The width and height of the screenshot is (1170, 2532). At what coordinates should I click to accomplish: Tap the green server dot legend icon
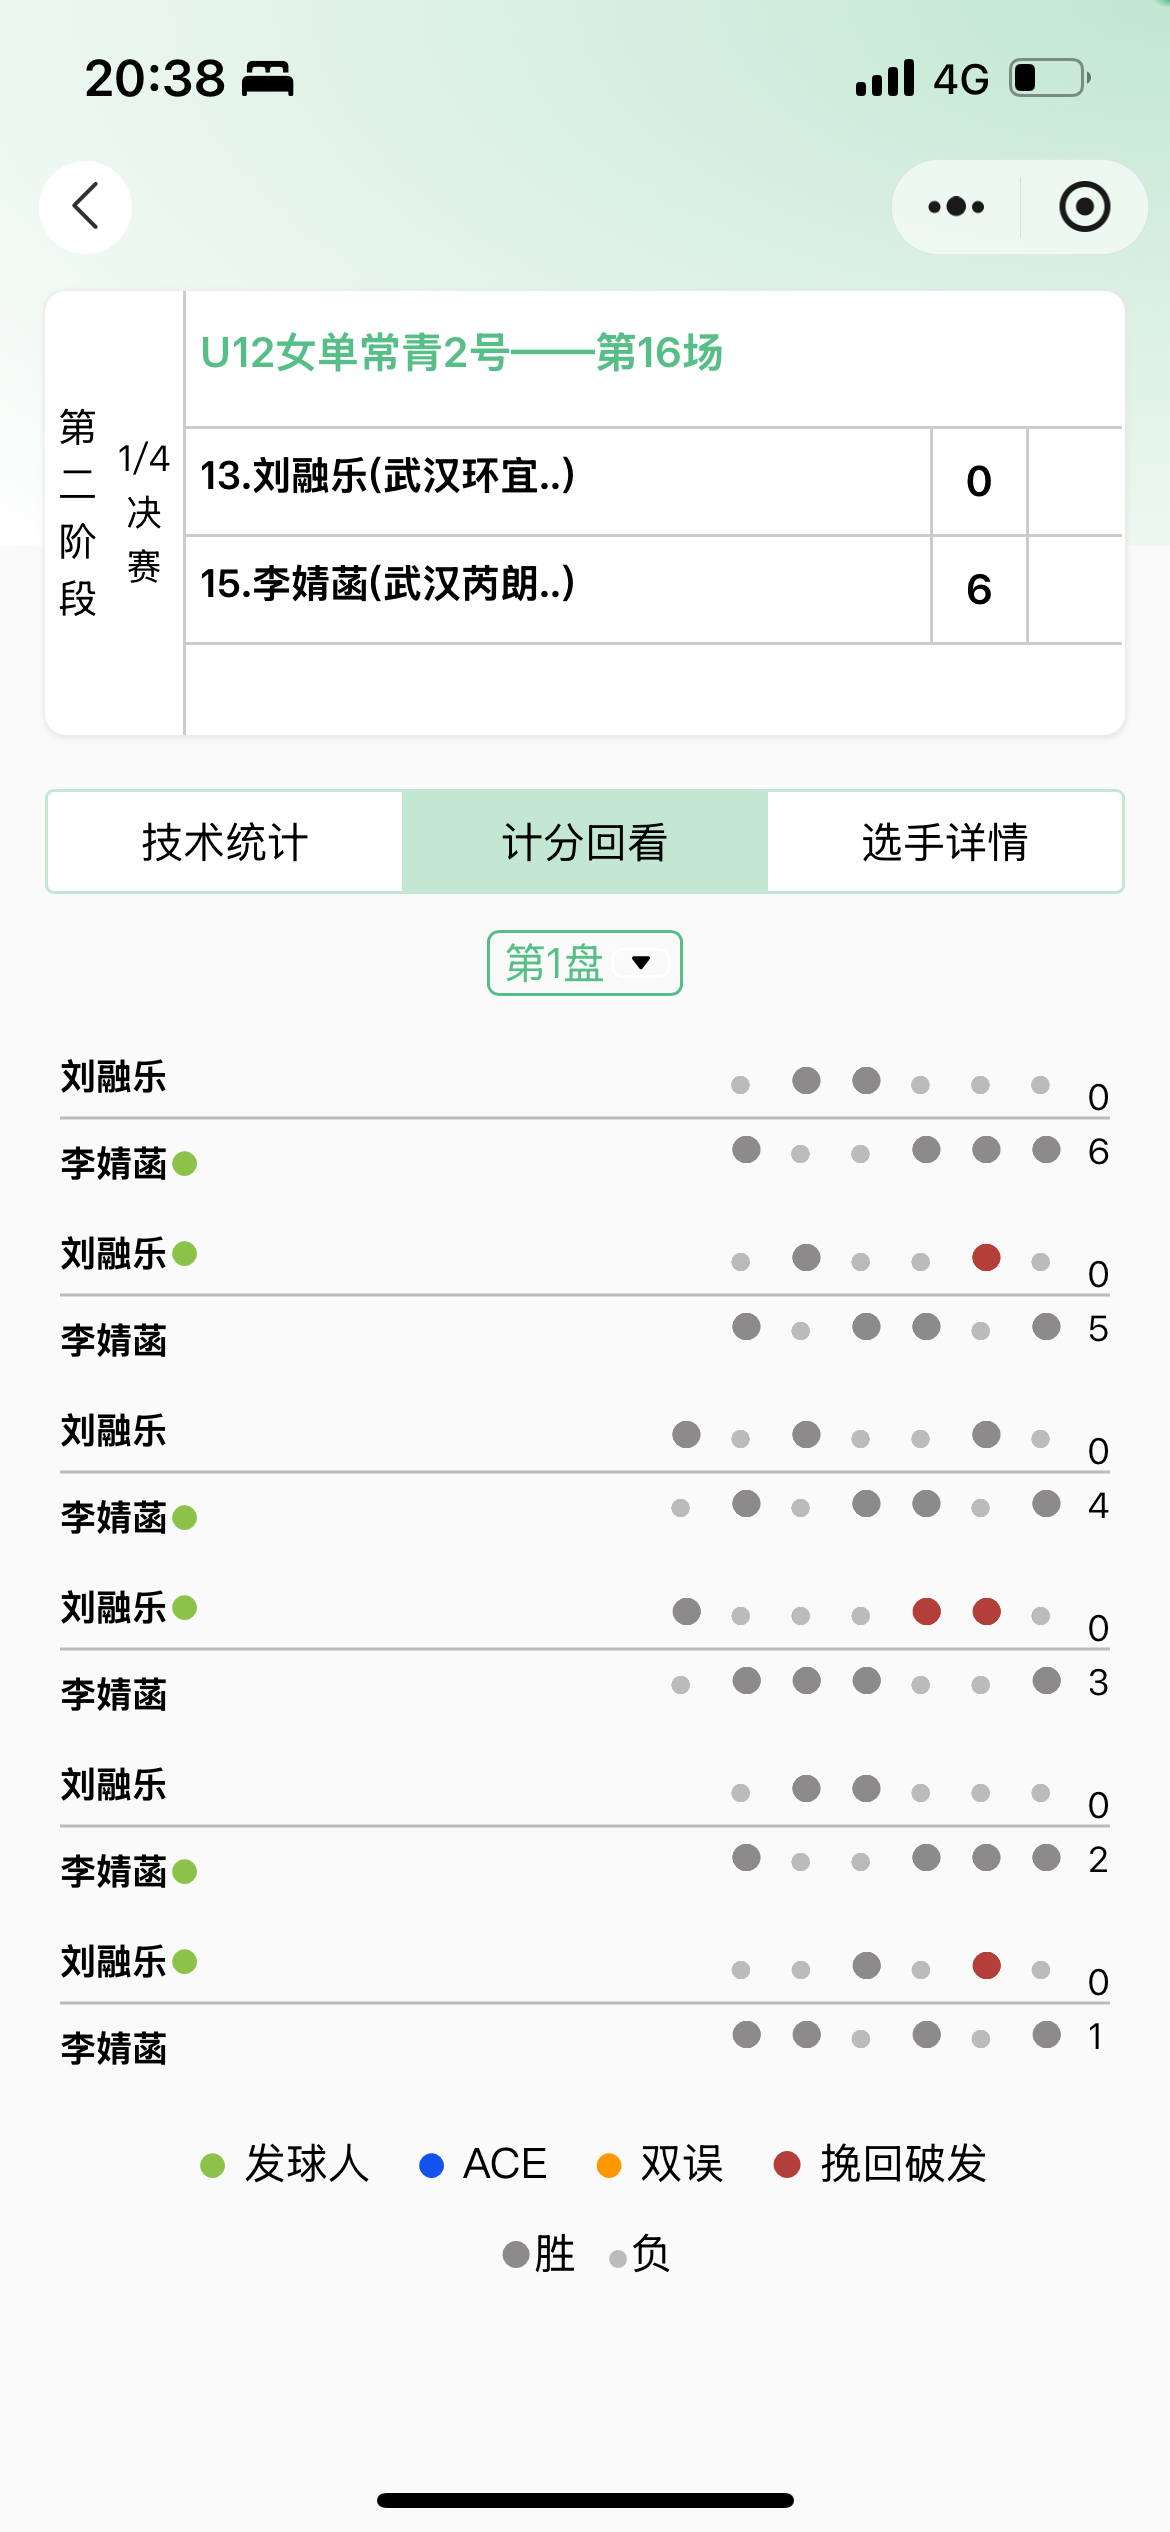[212, 2166]
